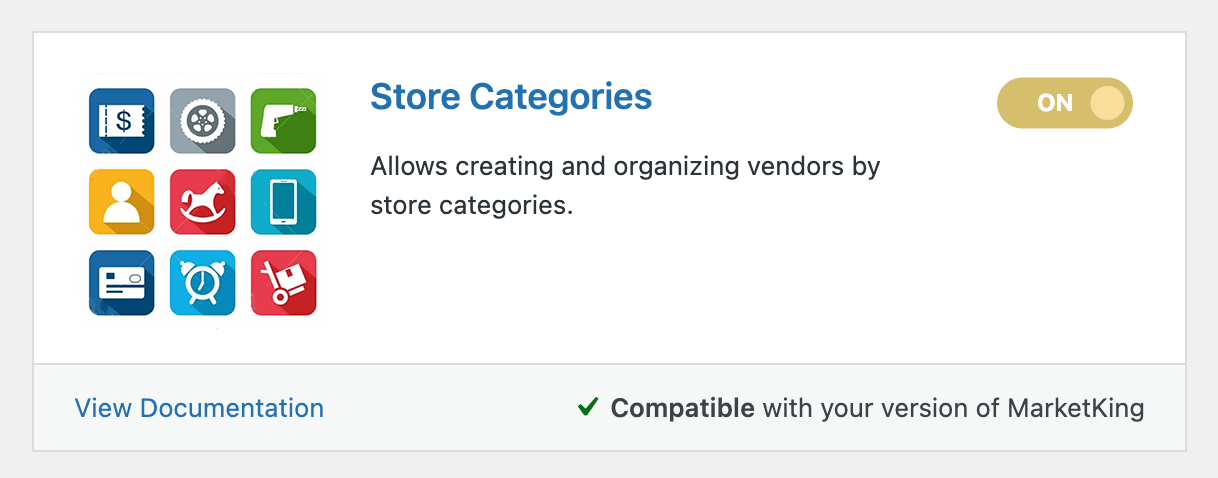Click the round knob of the ON switch

point(1107,103)
